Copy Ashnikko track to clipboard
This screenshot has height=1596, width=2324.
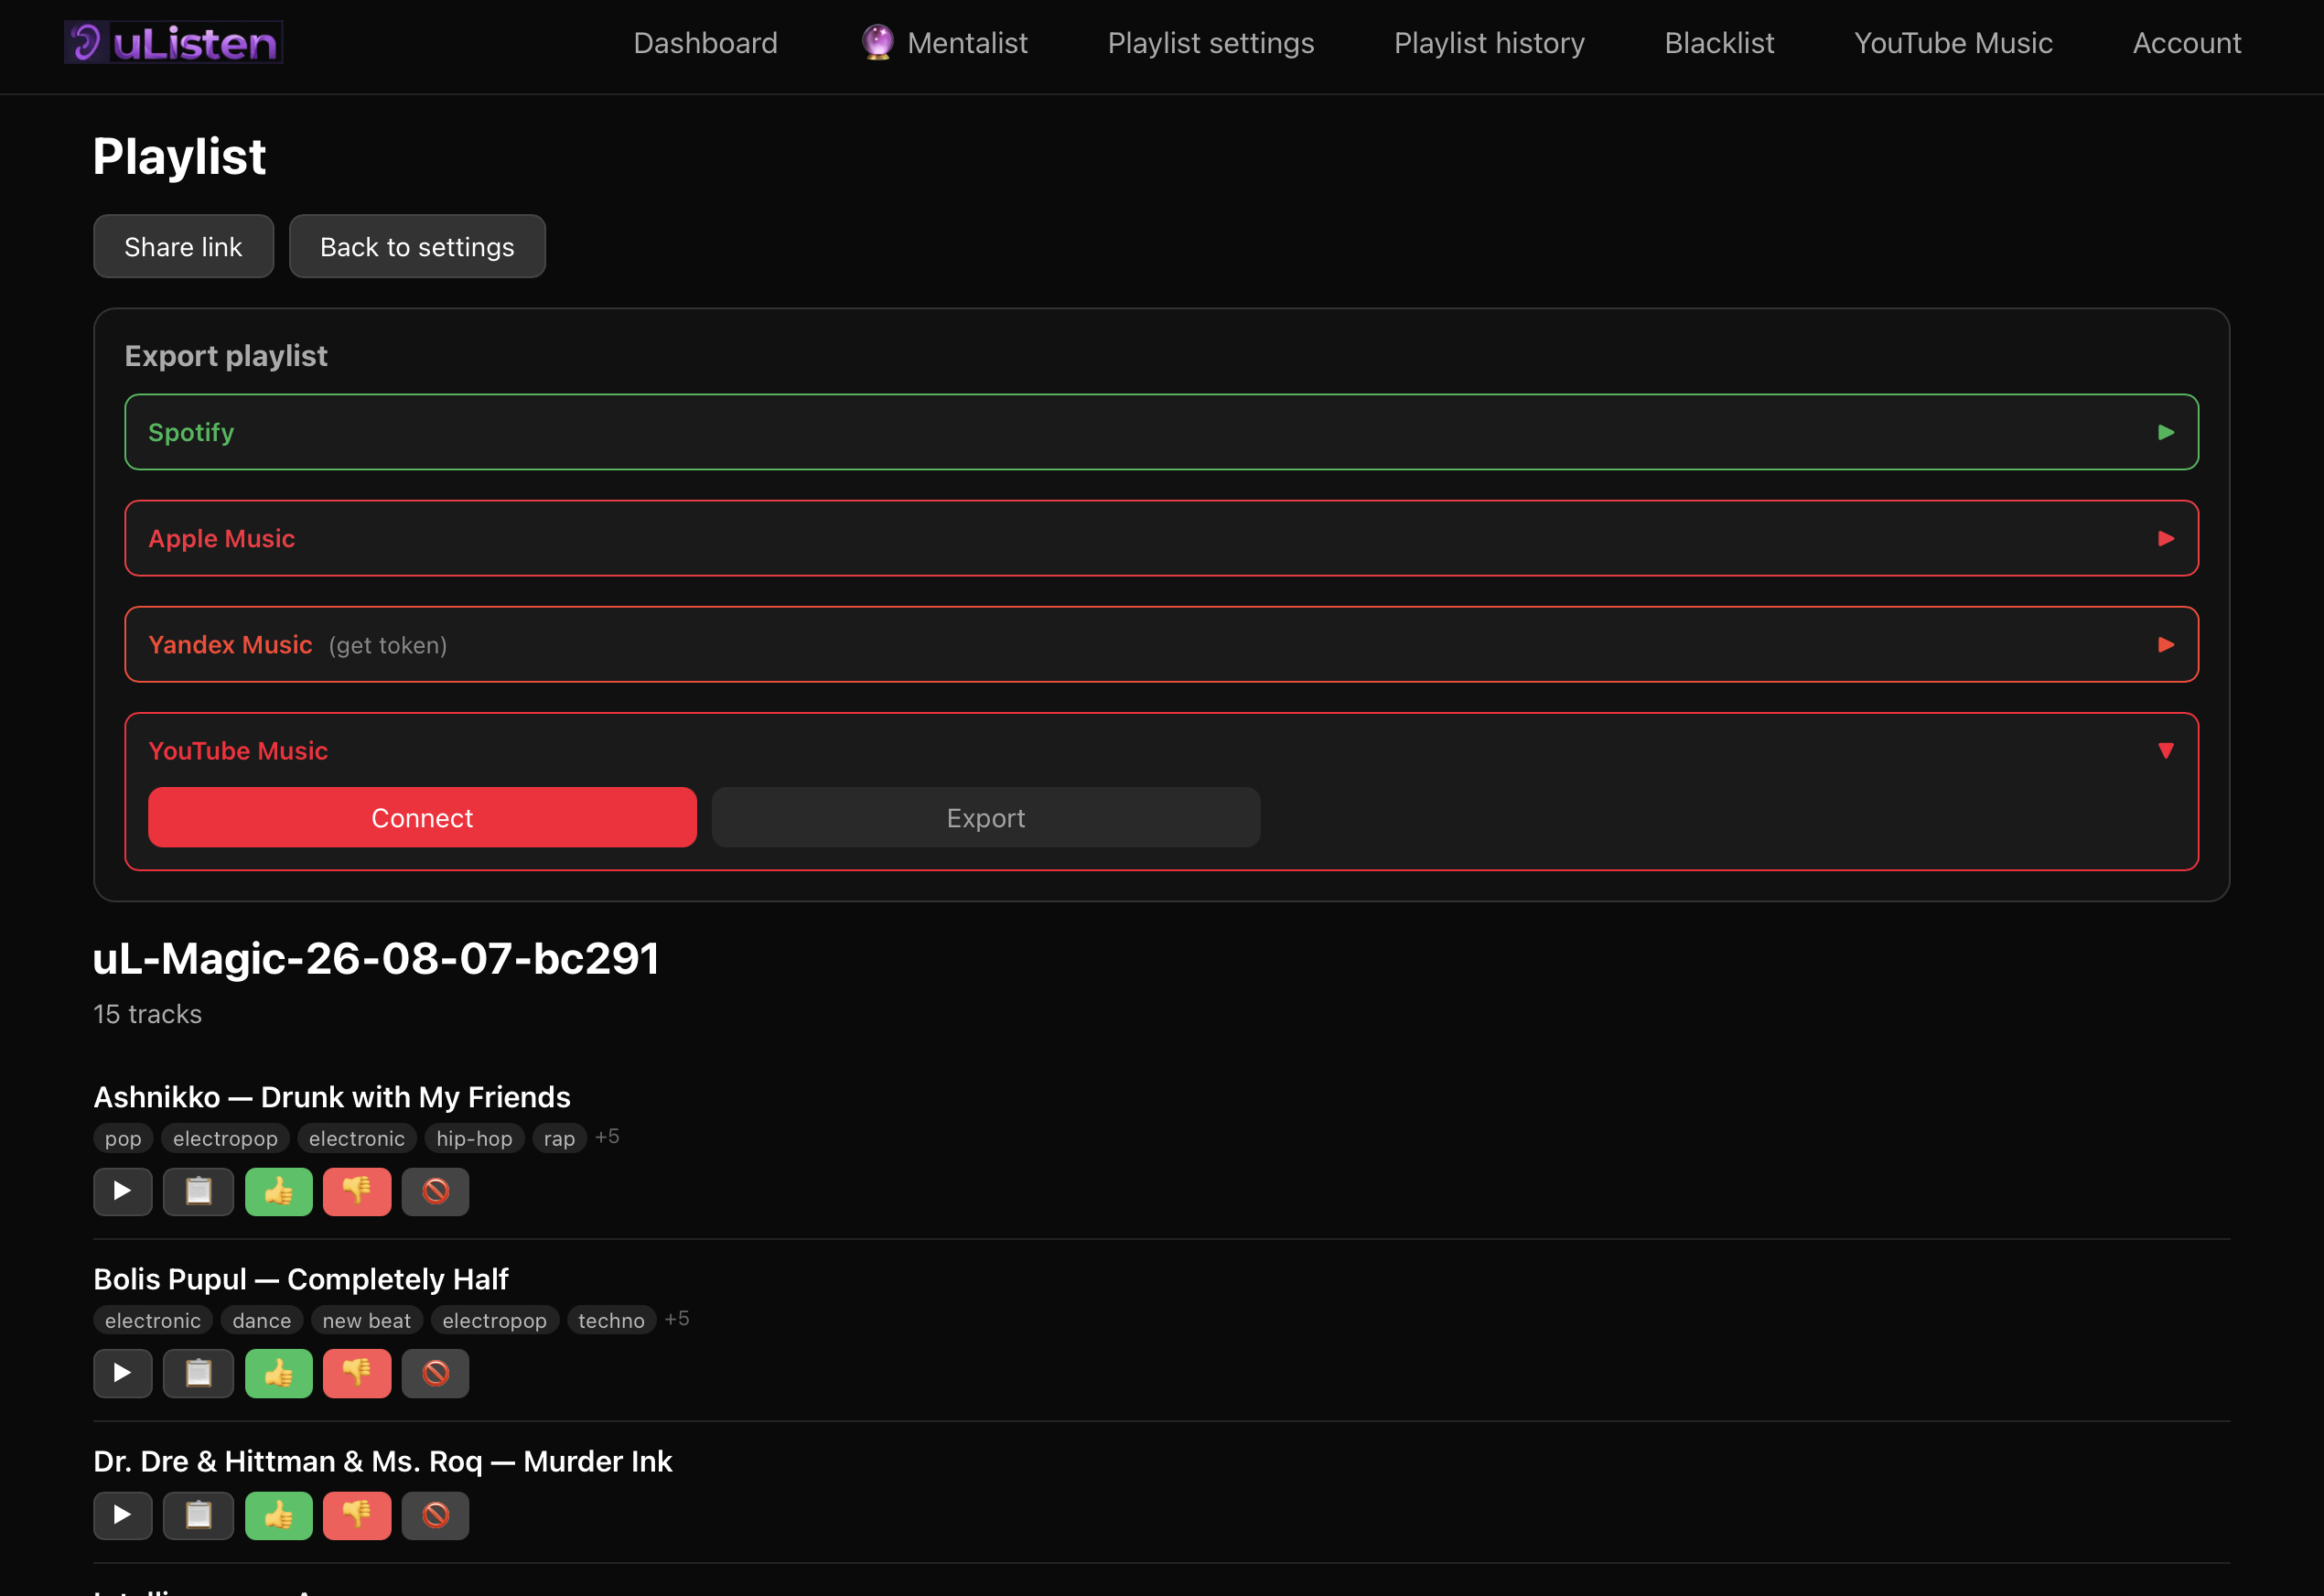(x=199, y=1191)
